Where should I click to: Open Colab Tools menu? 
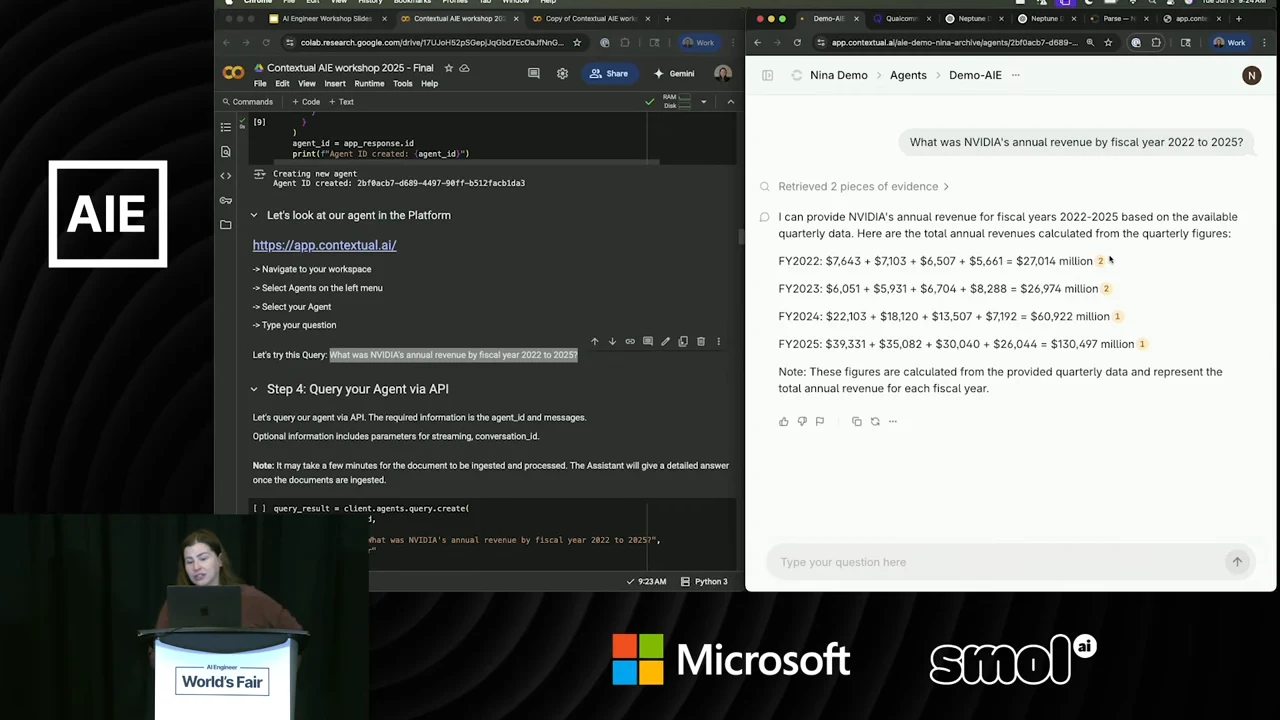403,84
